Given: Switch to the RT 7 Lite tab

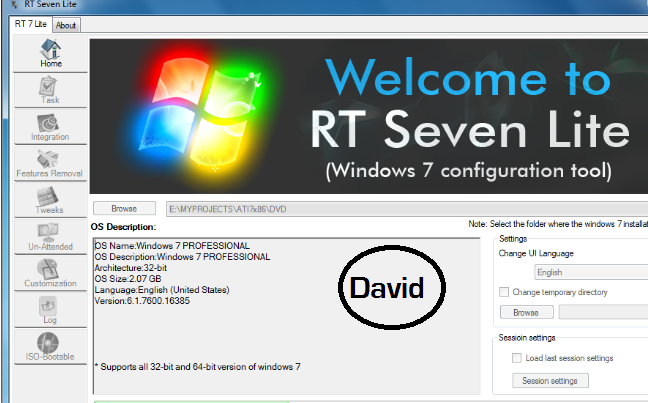Looking at the screenshot, I should coord(31,24).
